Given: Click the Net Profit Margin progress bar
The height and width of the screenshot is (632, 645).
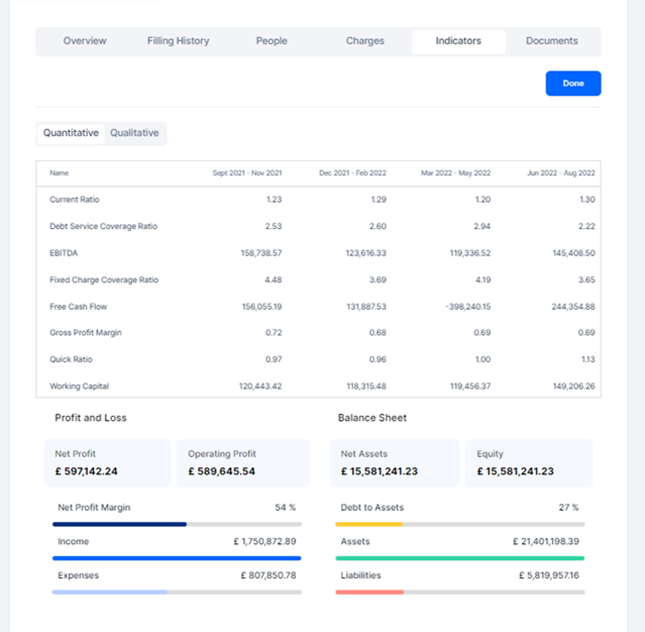Looking at the screenshot, I should point(175,523).
